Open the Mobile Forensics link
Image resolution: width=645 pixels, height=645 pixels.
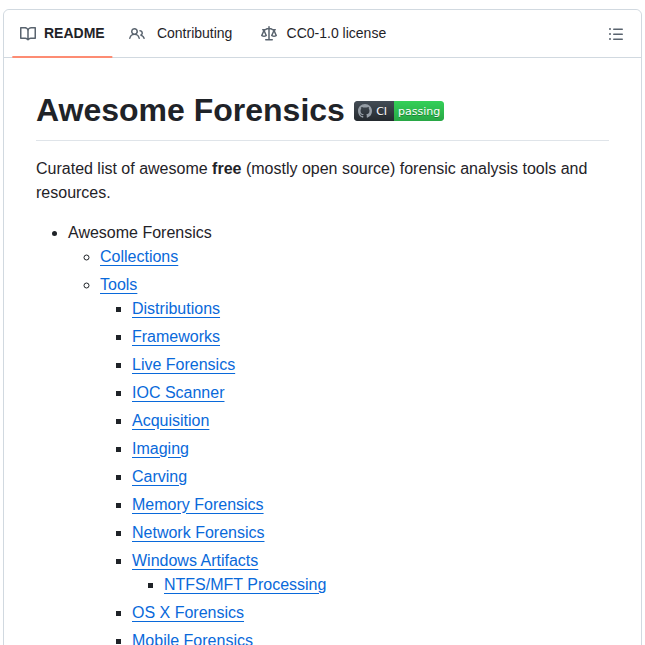pos(193,639)
